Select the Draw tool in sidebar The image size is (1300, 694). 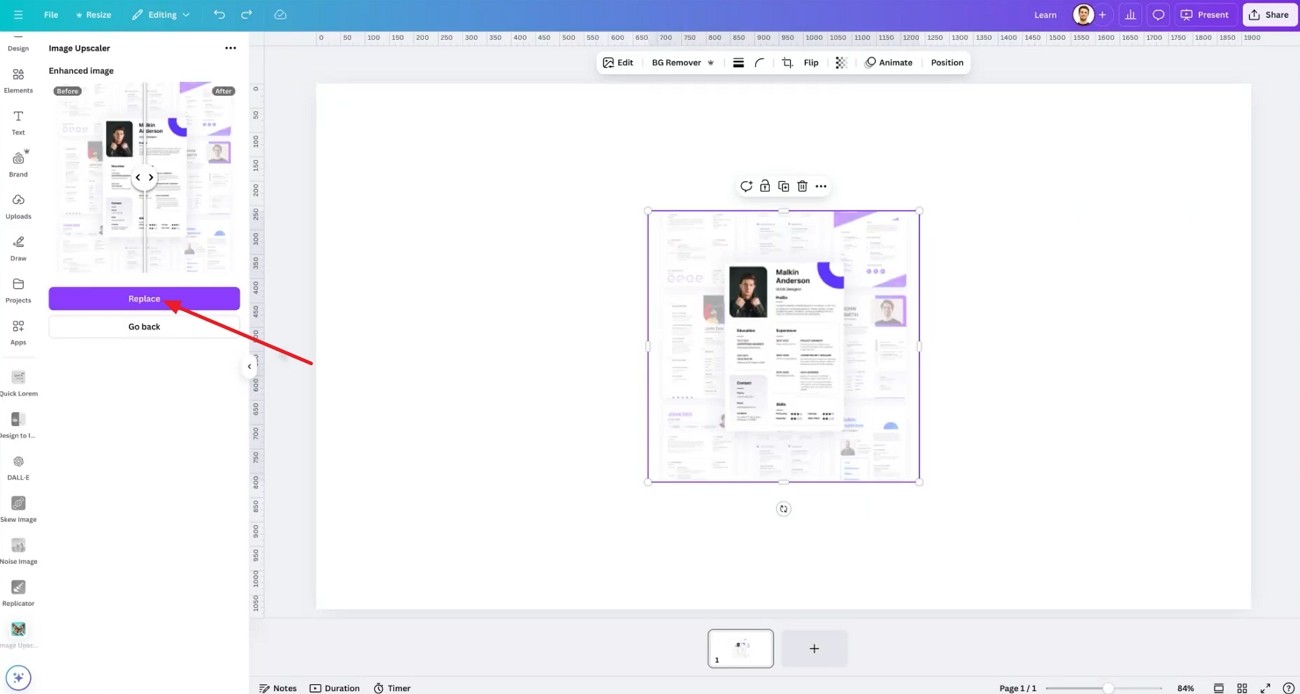(x=18, y=248)
